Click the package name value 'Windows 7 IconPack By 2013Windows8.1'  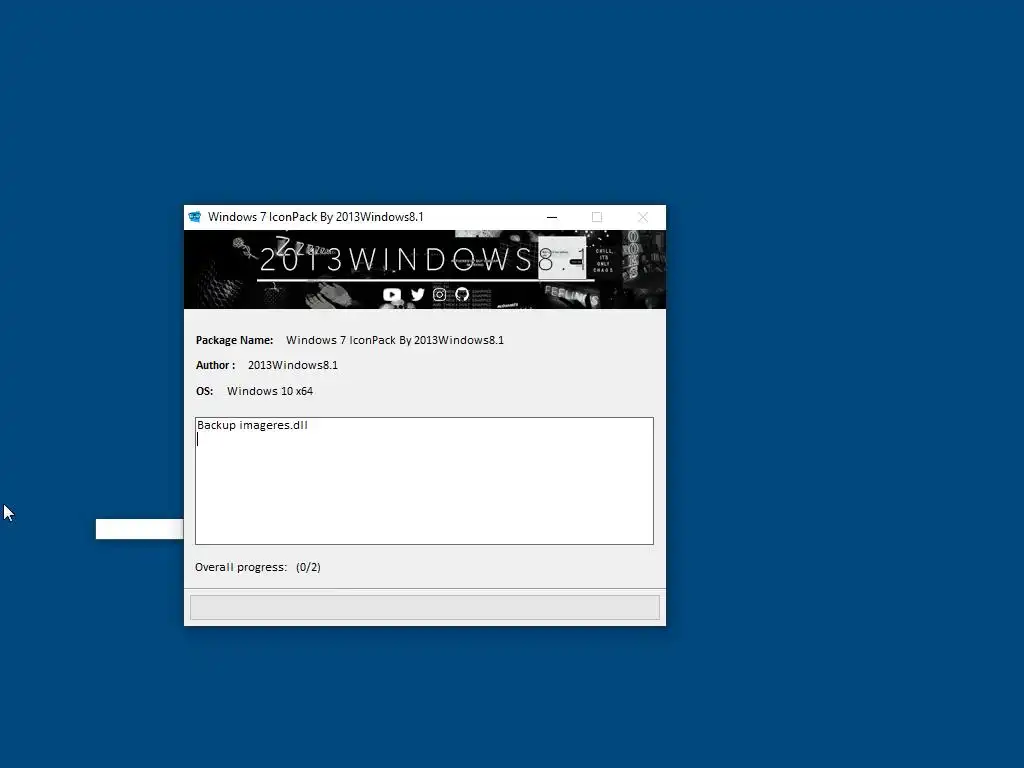click(x=394, y=340)
